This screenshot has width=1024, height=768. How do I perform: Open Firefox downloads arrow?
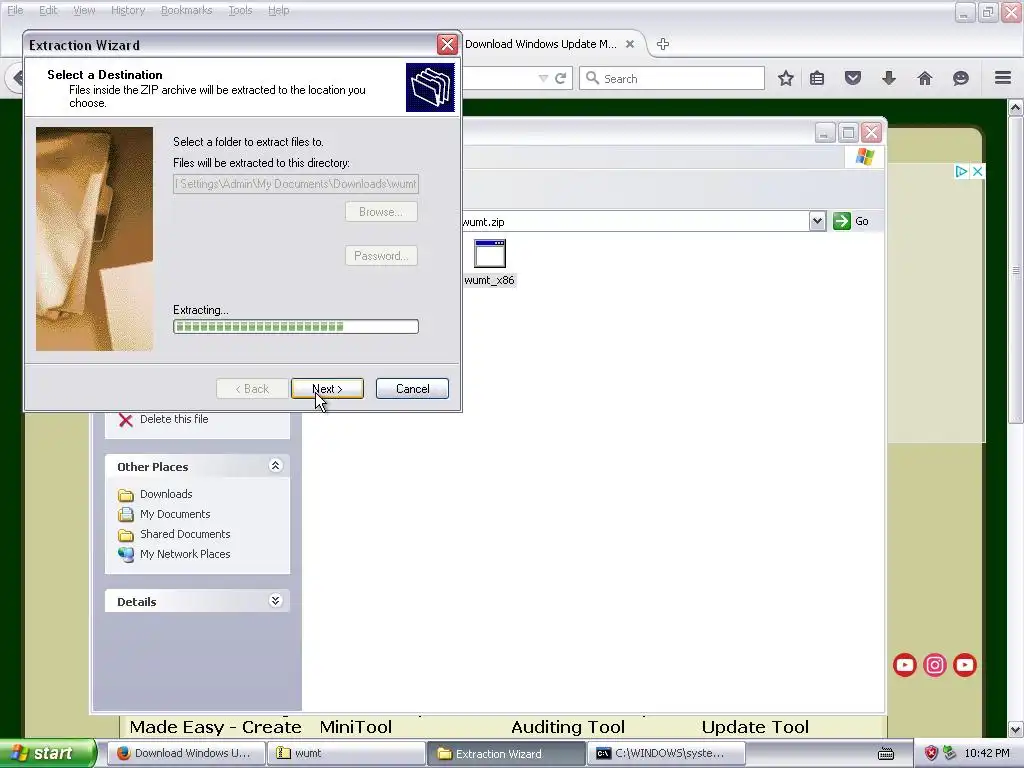[x=889, y=78]
